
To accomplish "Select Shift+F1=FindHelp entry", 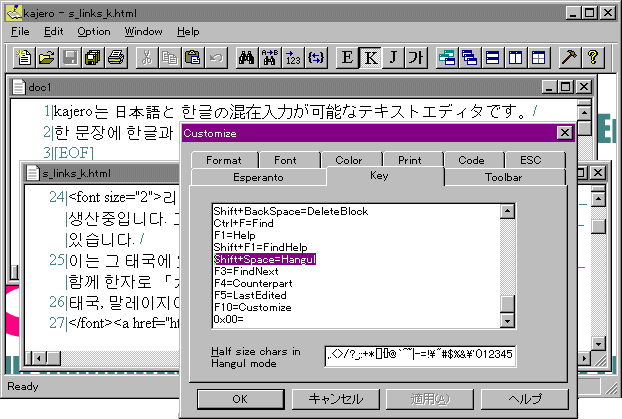I will (261, 247).
